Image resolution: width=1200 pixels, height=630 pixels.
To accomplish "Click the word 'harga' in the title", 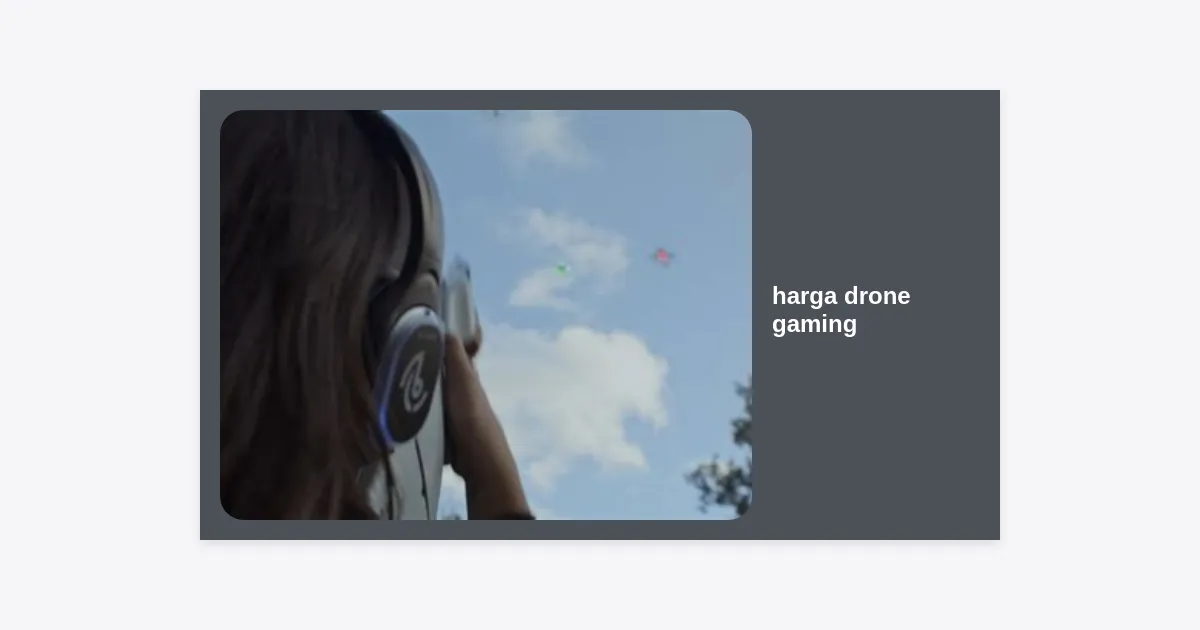I will click(804, 296).
